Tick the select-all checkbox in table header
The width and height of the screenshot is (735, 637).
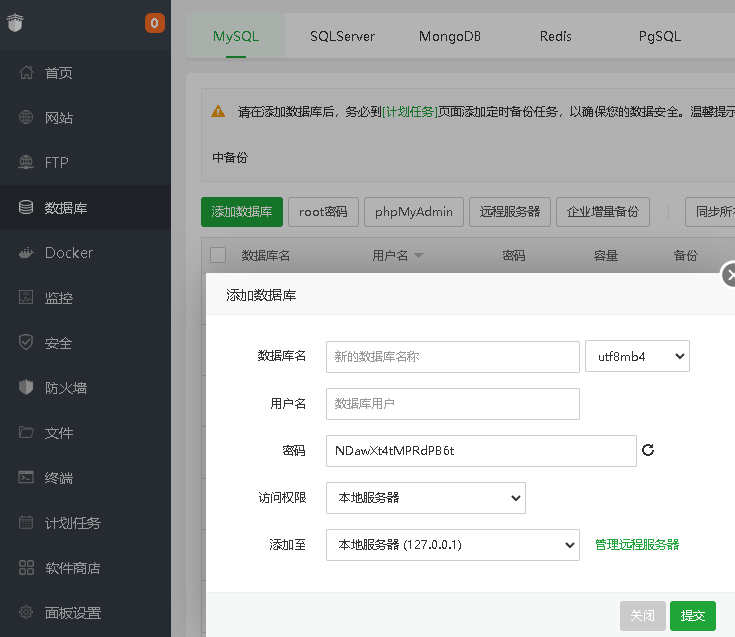[x=218, y=255]
